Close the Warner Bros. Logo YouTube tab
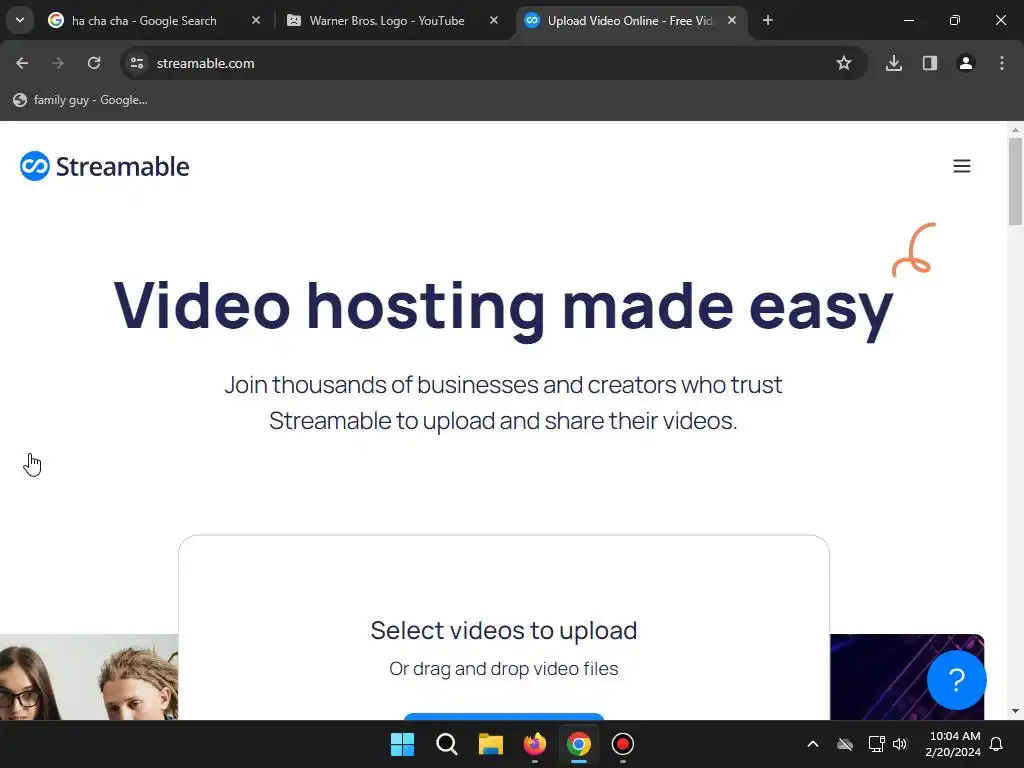The height and width of the screenshot is (768, 1024). 494,20
